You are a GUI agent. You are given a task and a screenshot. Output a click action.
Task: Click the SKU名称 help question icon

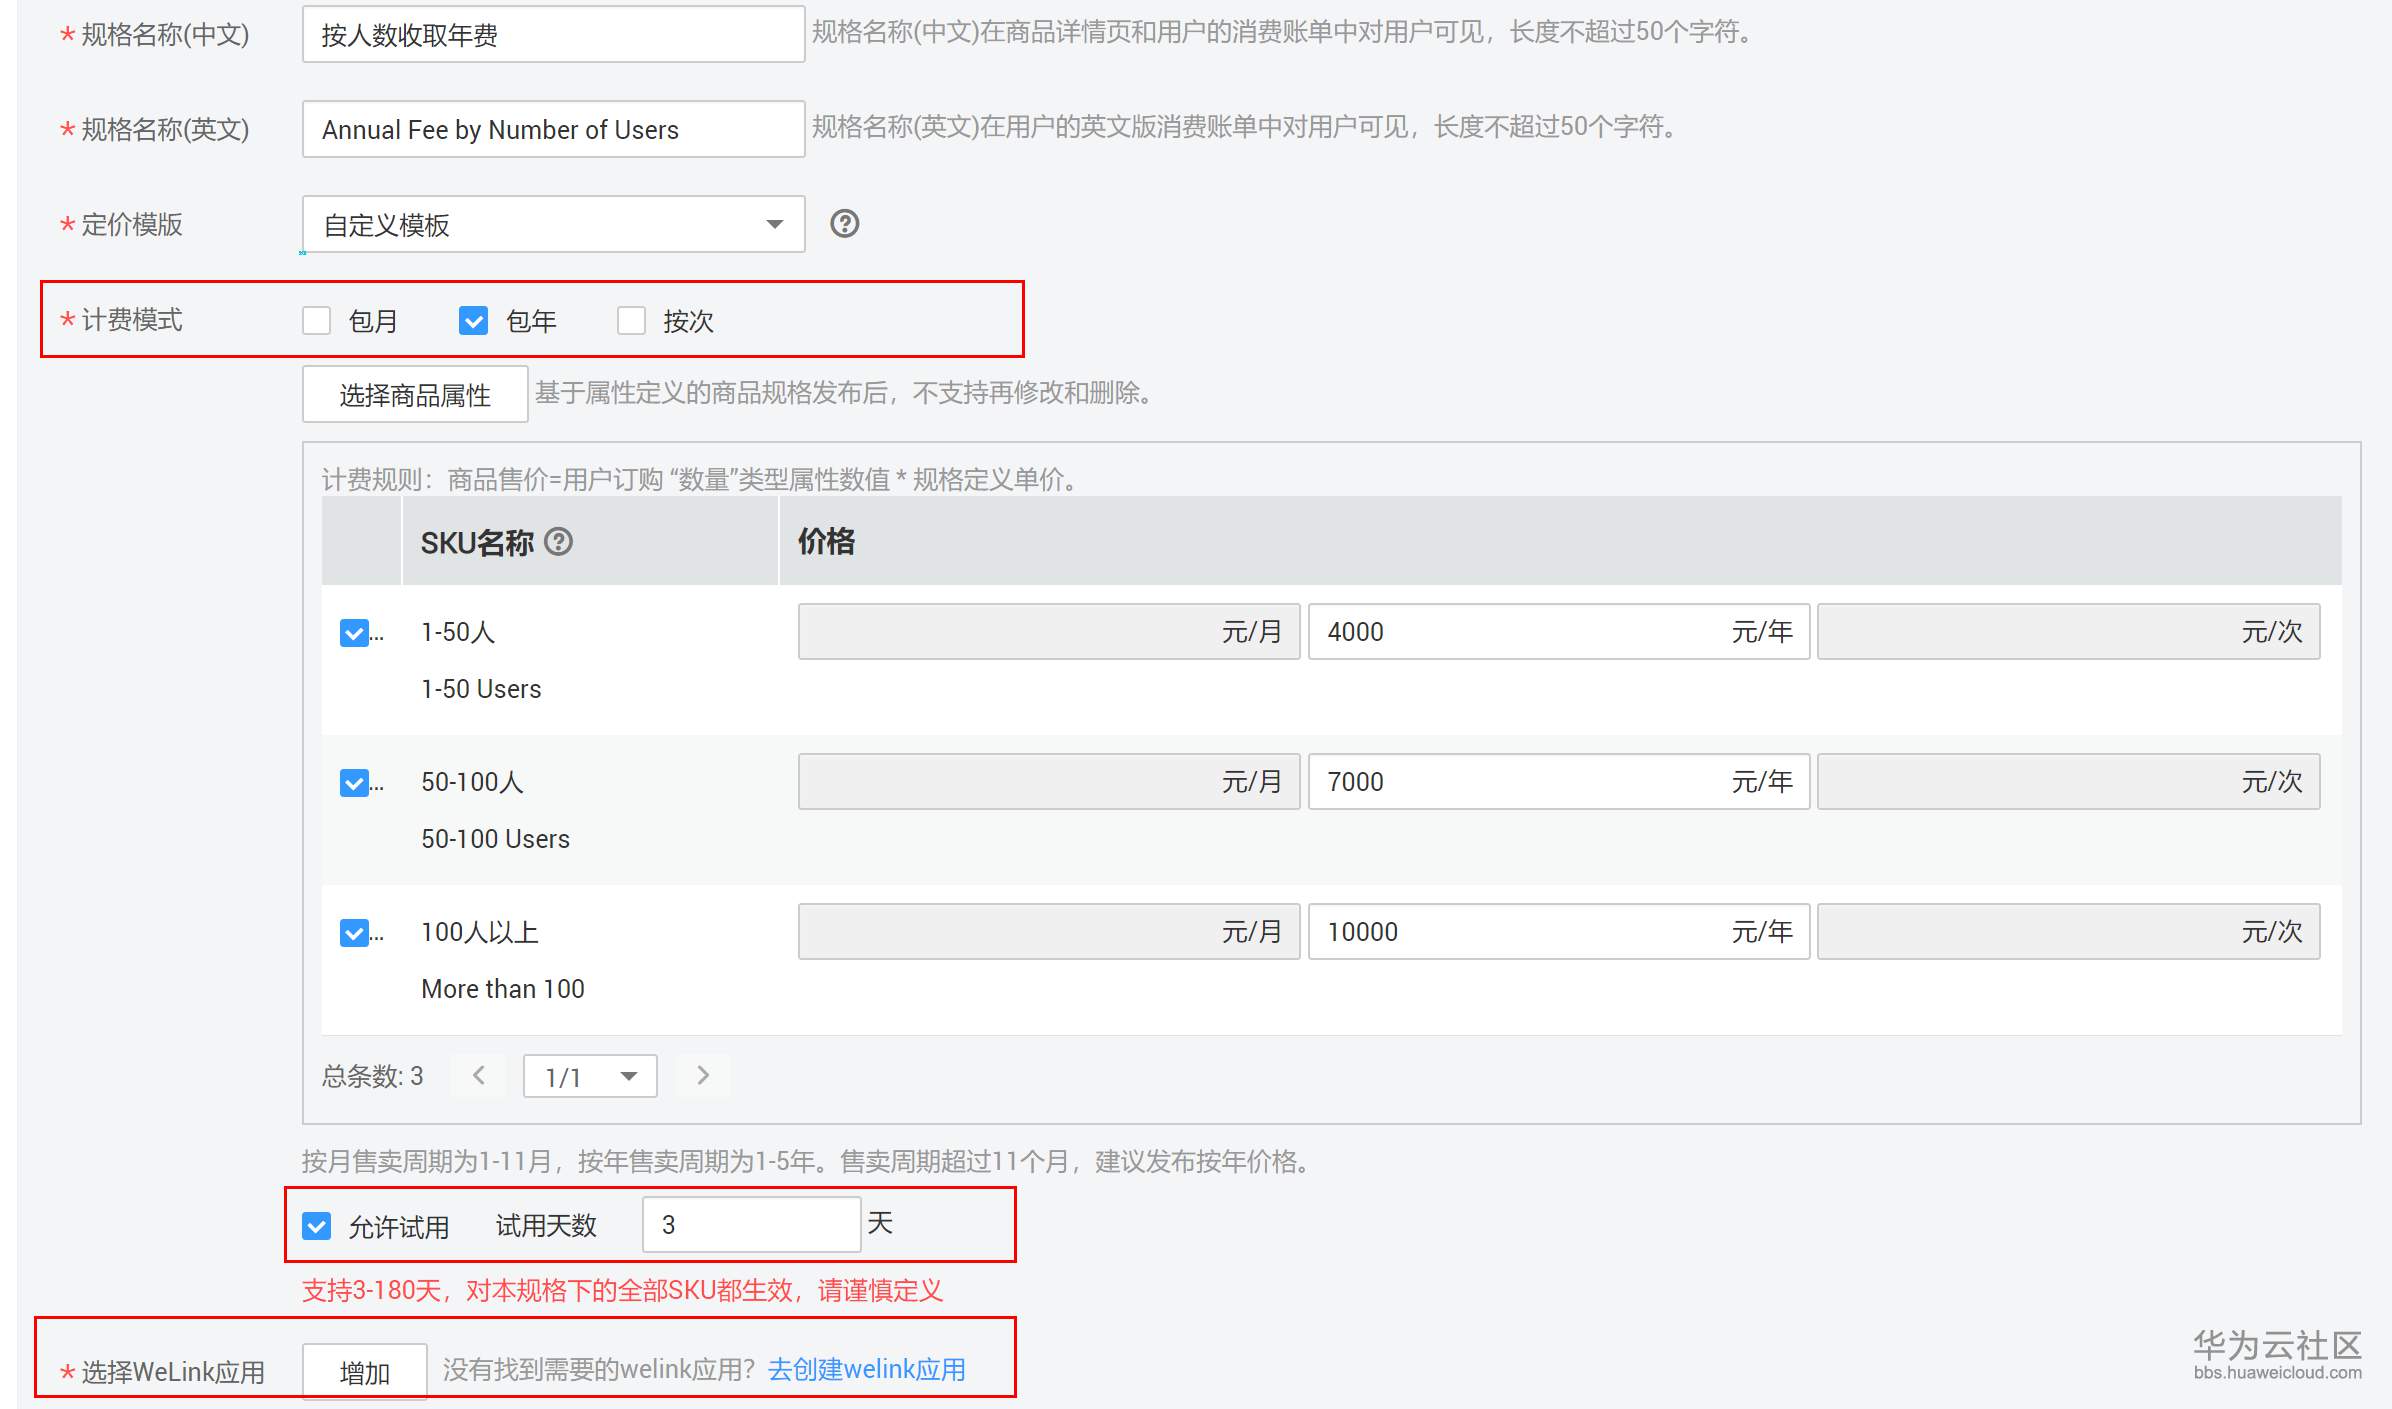coord(559,542)
